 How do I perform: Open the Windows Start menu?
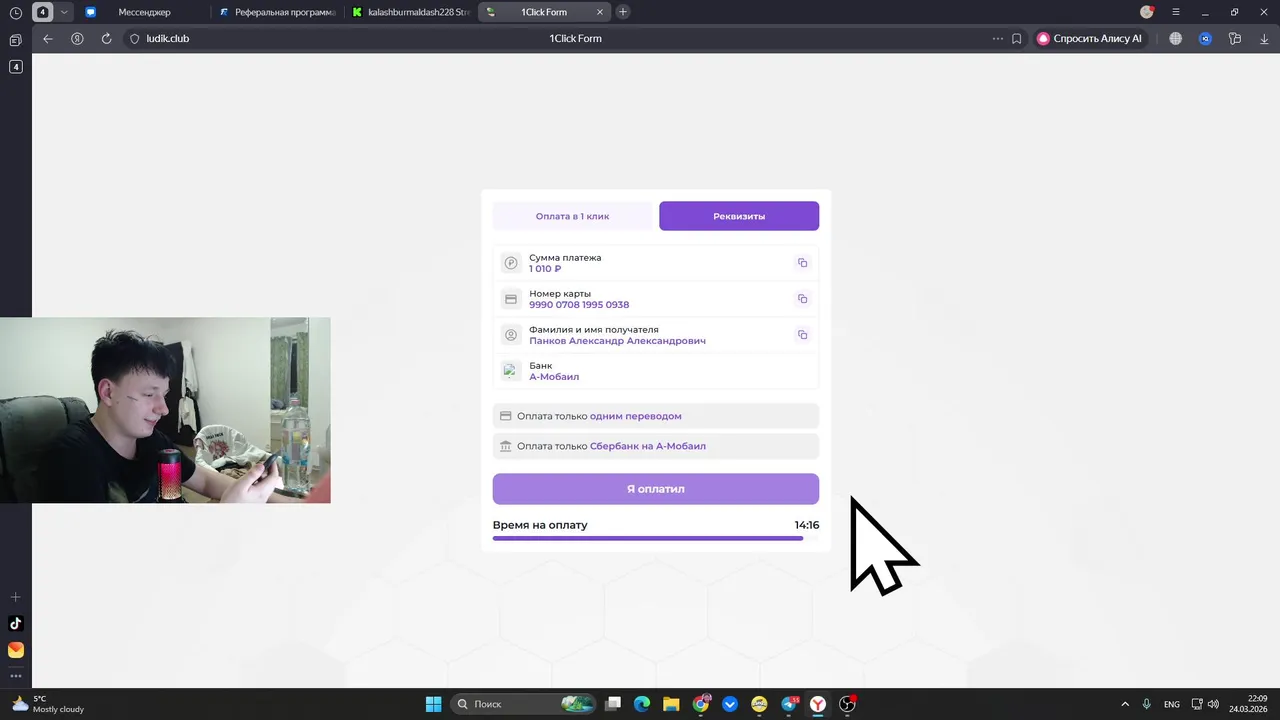(x=433, y=704)
